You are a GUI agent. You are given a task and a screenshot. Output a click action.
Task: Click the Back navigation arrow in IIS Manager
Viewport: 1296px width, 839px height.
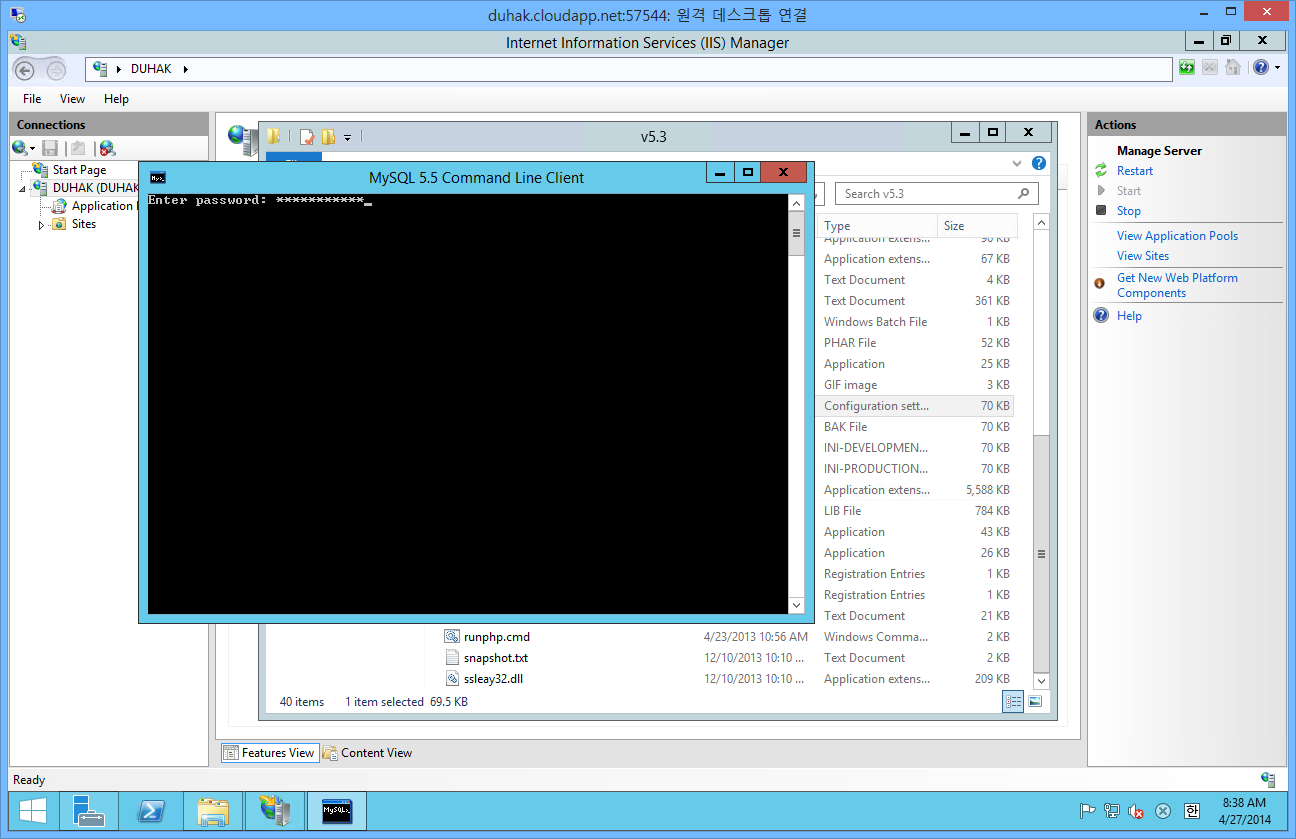(25, 69)
